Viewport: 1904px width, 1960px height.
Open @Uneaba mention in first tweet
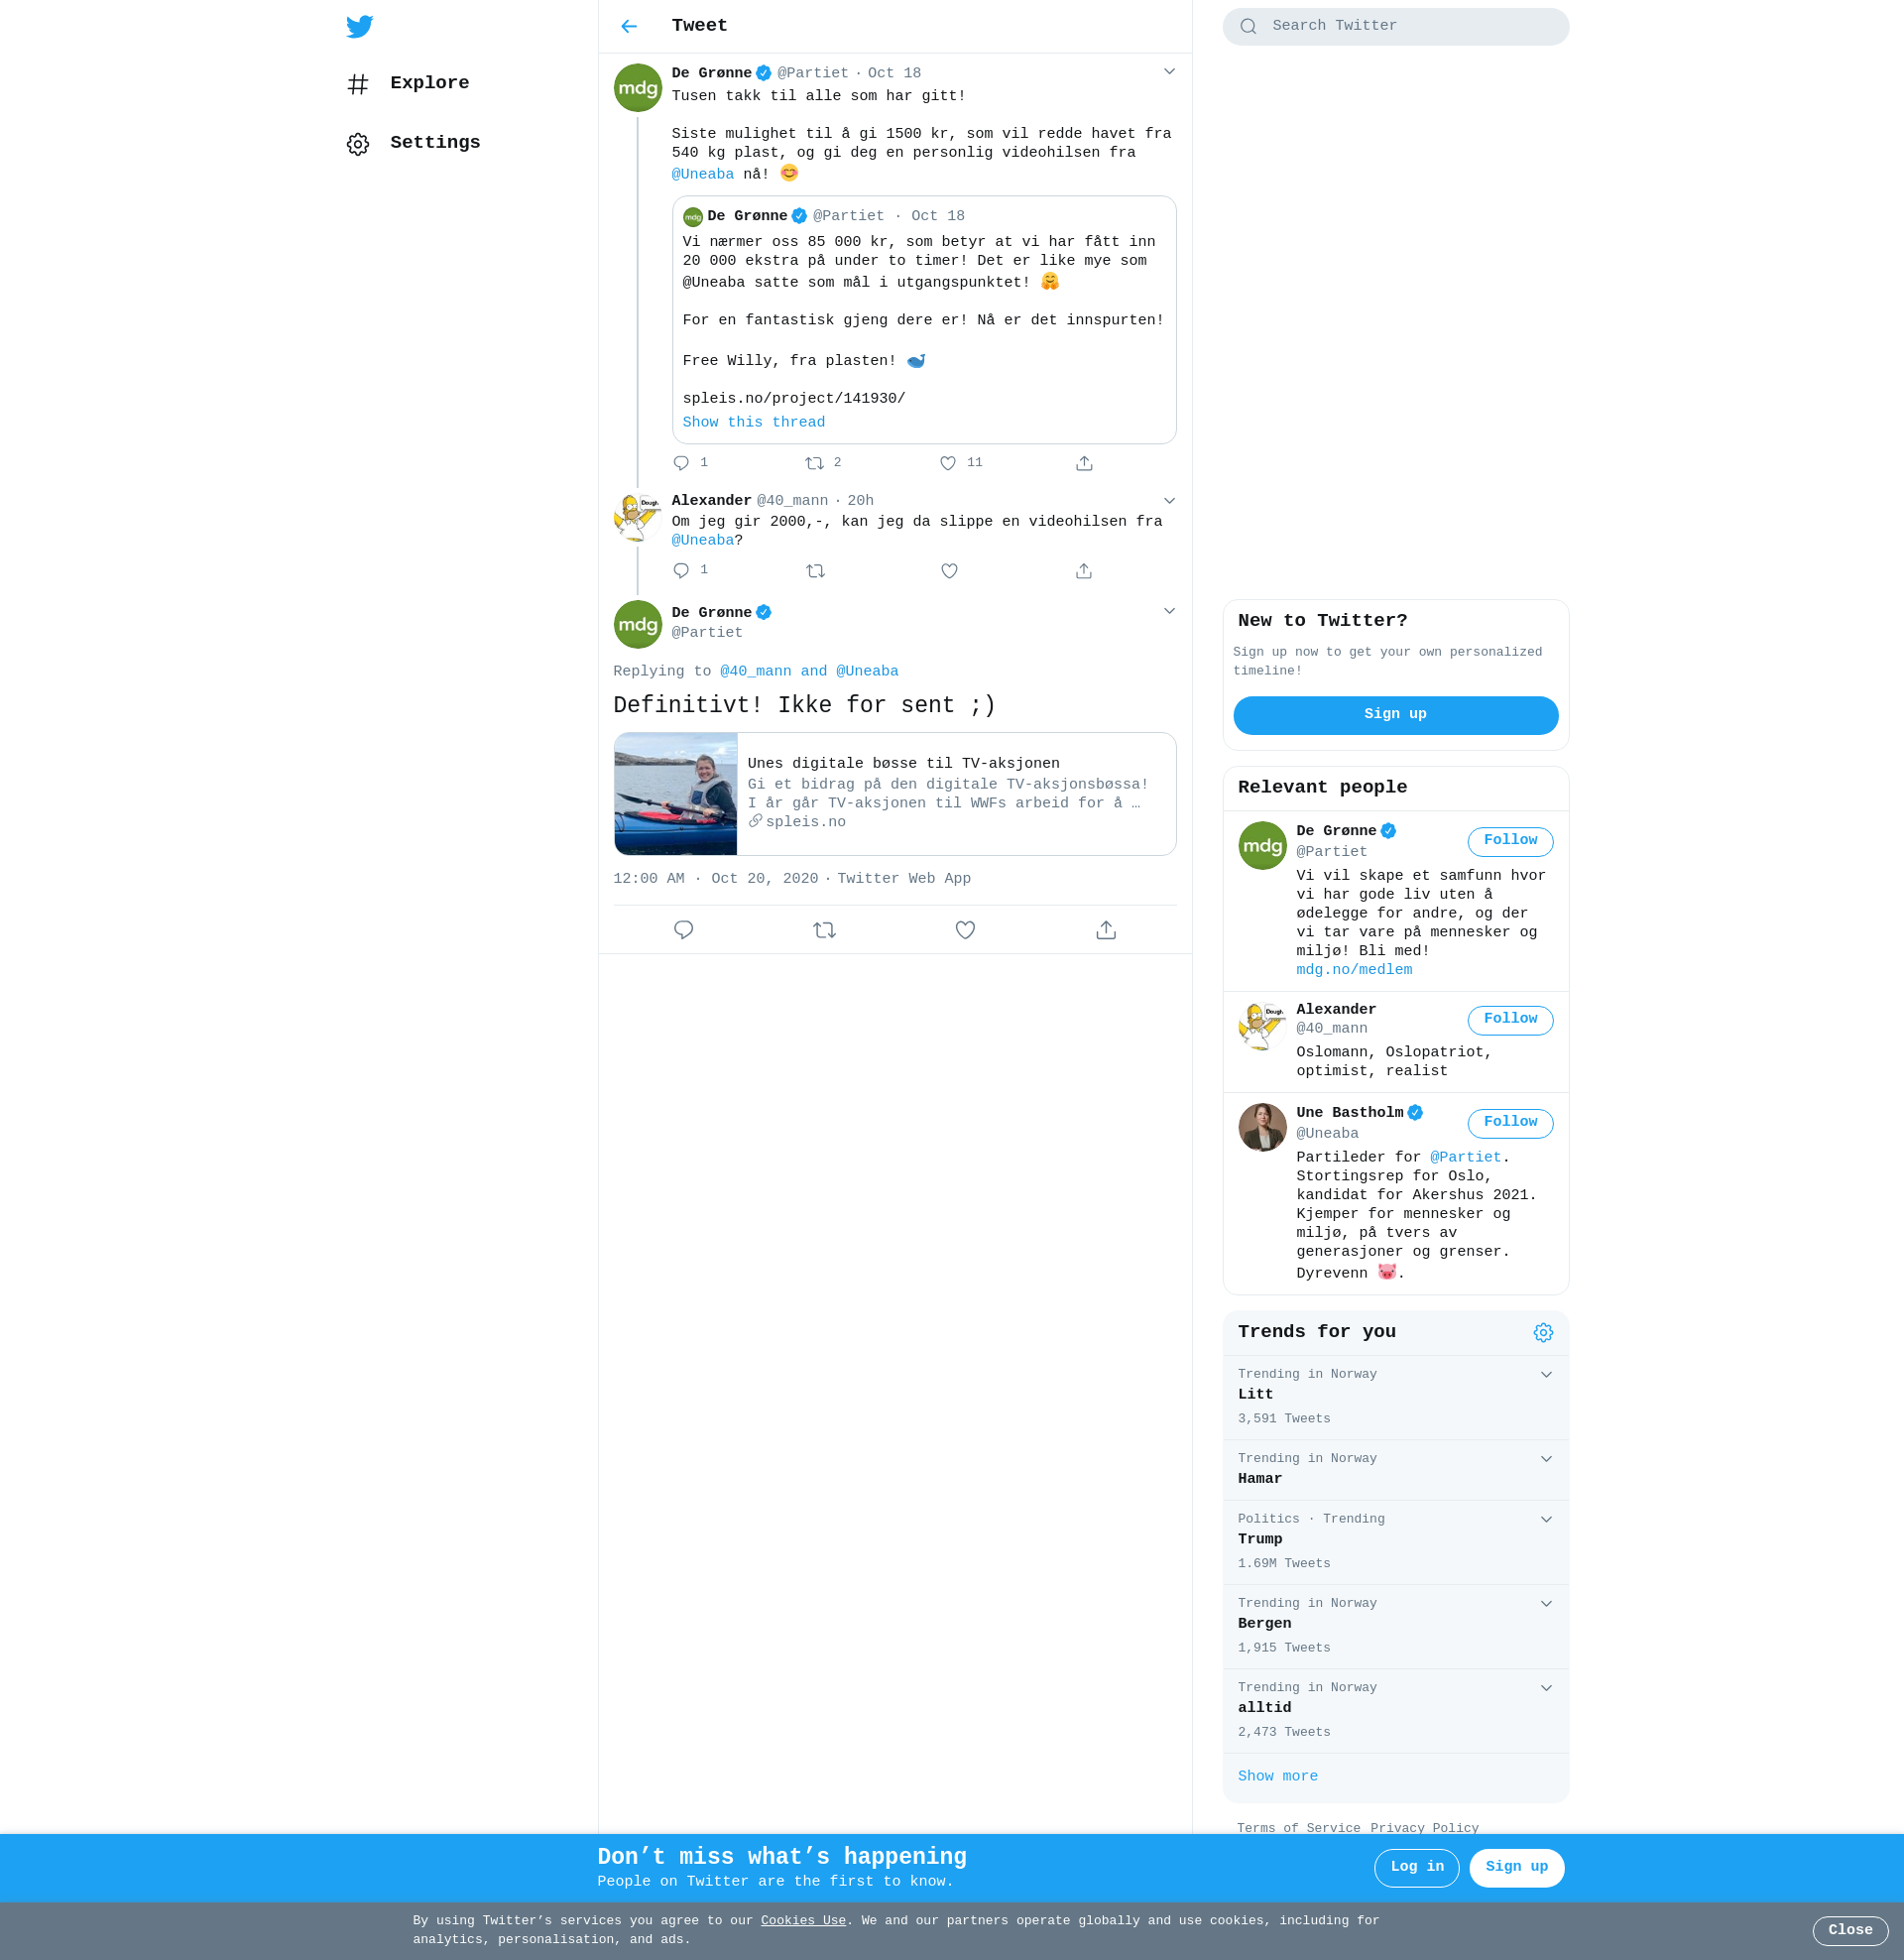coord(703,174)
